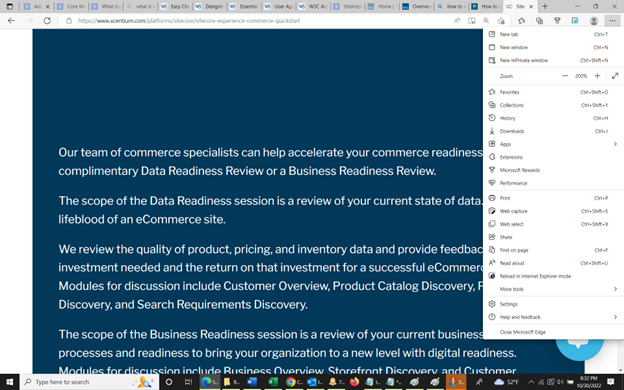Viewport: 624px width, 390px height.
Task: Select New tab in the menu
Action: pyautogui.click(x=553, y=34)
